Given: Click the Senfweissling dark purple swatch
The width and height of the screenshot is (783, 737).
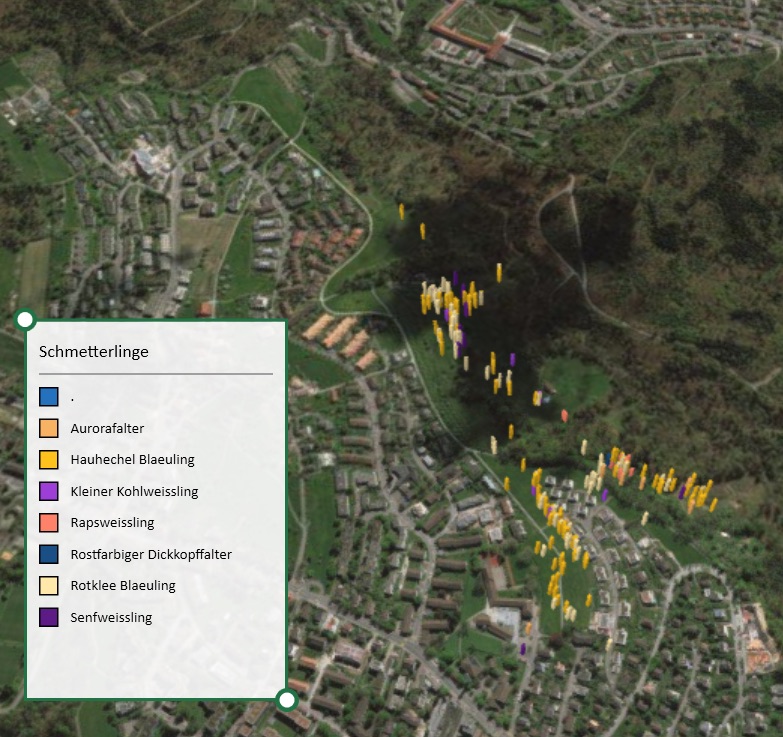Looking at the screenshot, I should coord(48,617).
